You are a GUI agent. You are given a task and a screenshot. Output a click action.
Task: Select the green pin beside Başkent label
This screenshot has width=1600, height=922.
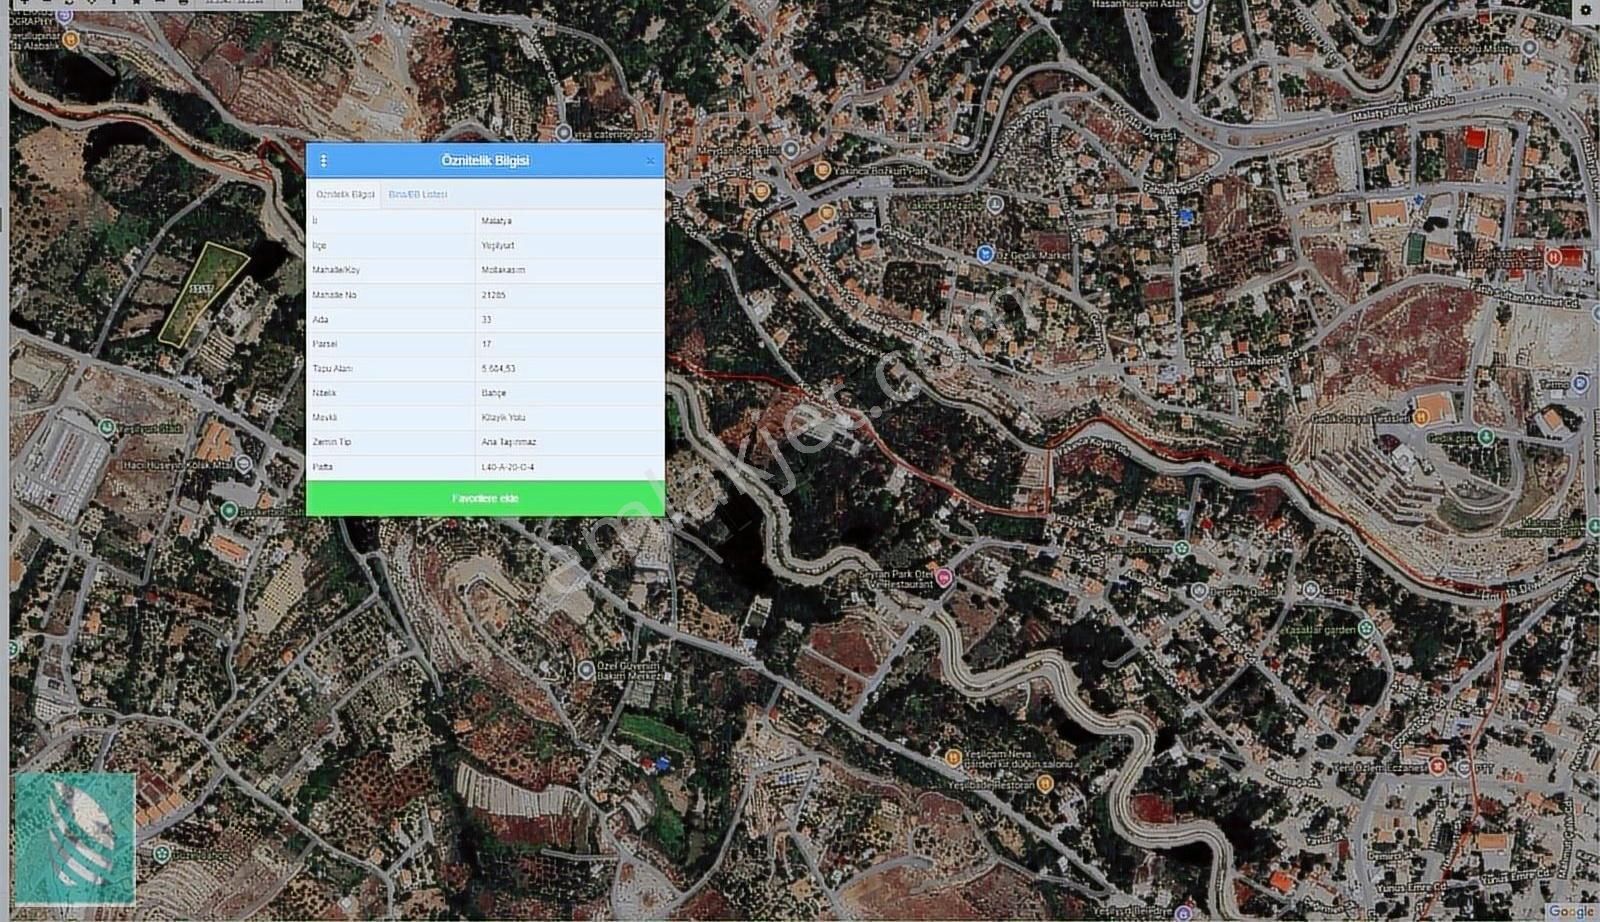click(229, 511)
